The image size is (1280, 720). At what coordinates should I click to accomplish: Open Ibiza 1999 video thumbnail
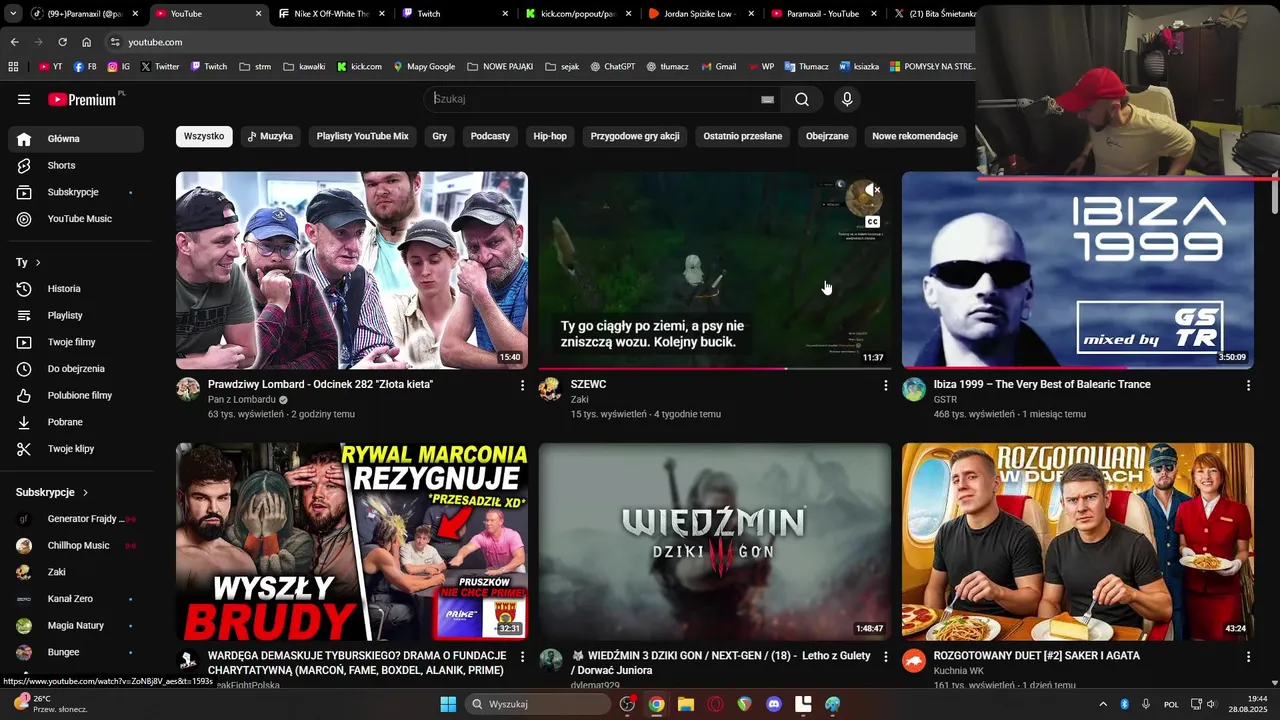point(1078,270)
